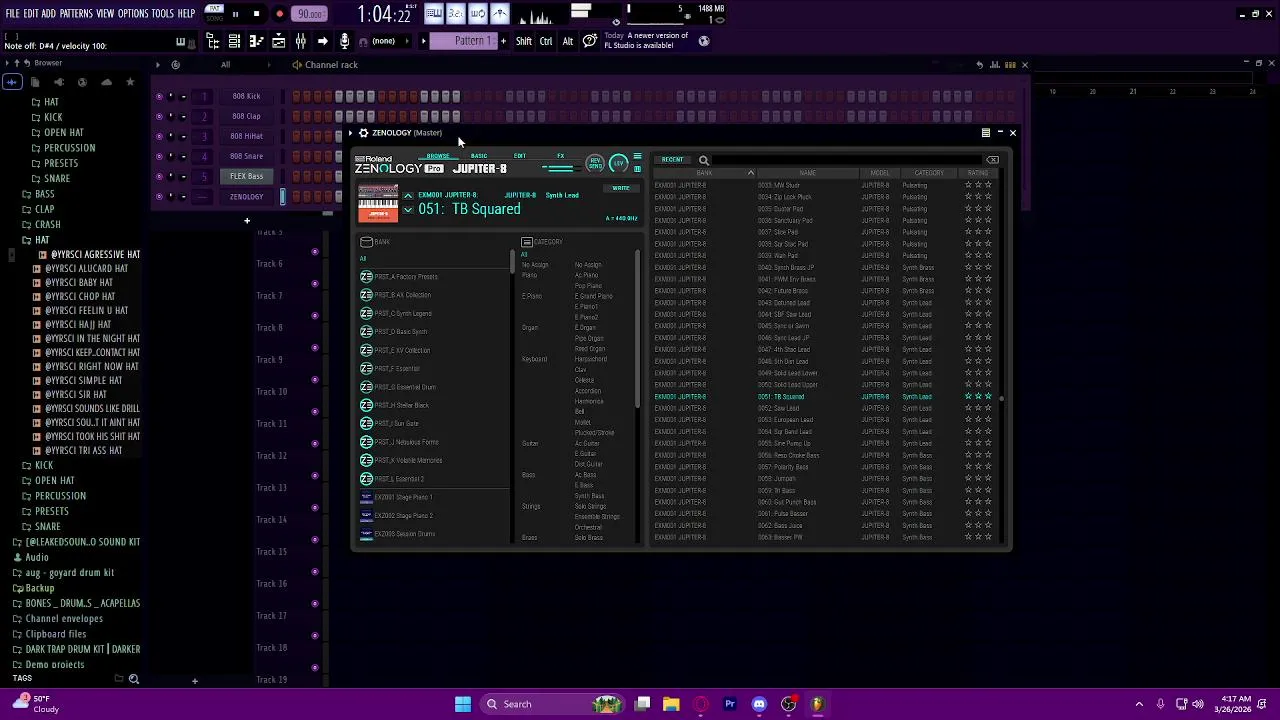Click the microphone recording icon
Image resolution: width=1280 pixels, height=720 pixels.
coord(344,41)
